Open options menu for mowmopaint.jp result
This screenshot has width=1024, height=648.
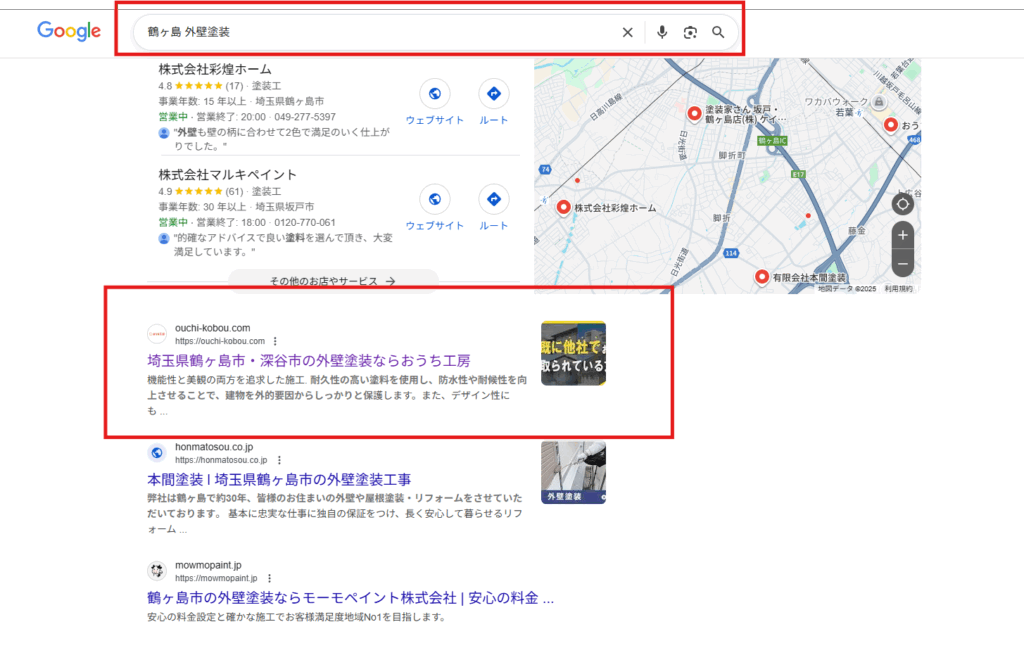click(x=269, y=578)
